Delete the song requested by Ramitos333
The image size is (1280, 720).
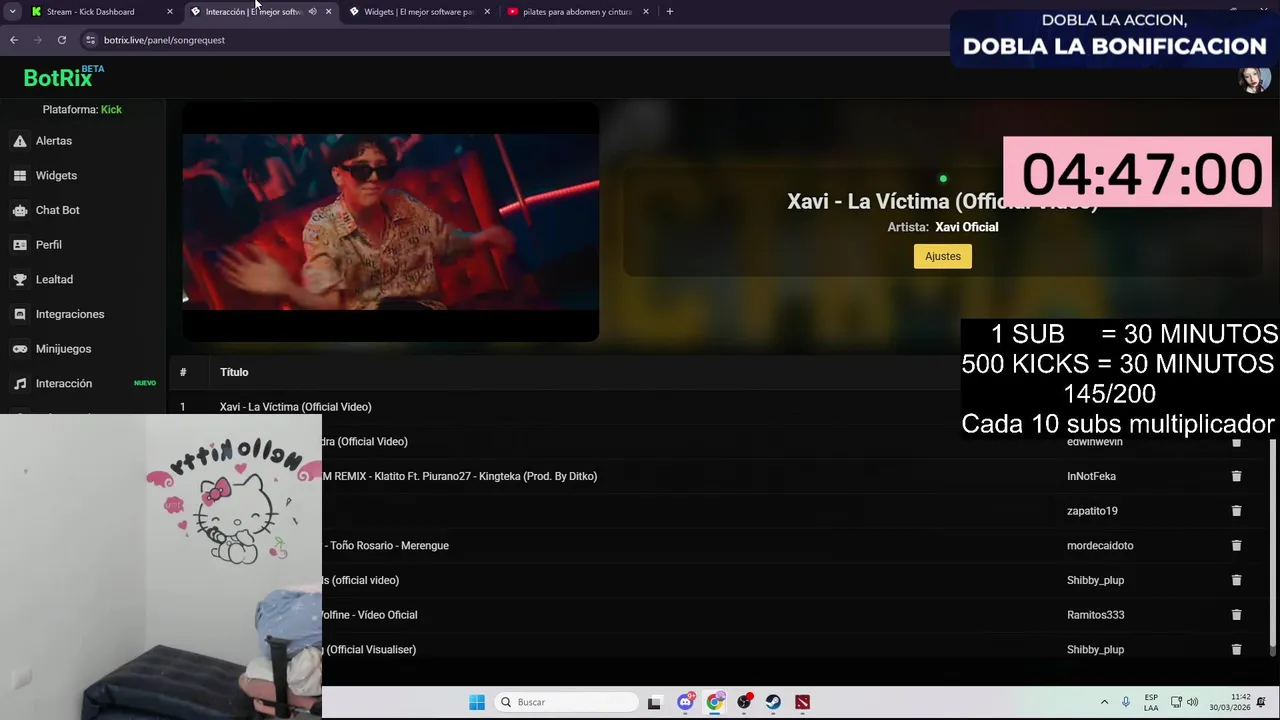tap(1236, 615)
